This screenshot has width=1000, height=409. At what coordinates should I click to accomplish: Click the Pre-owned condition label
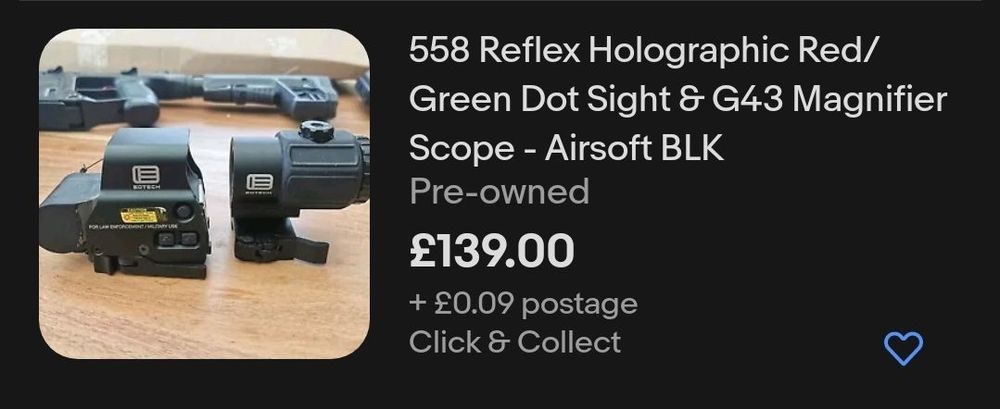pyautogui.click(x=499, y=192)
